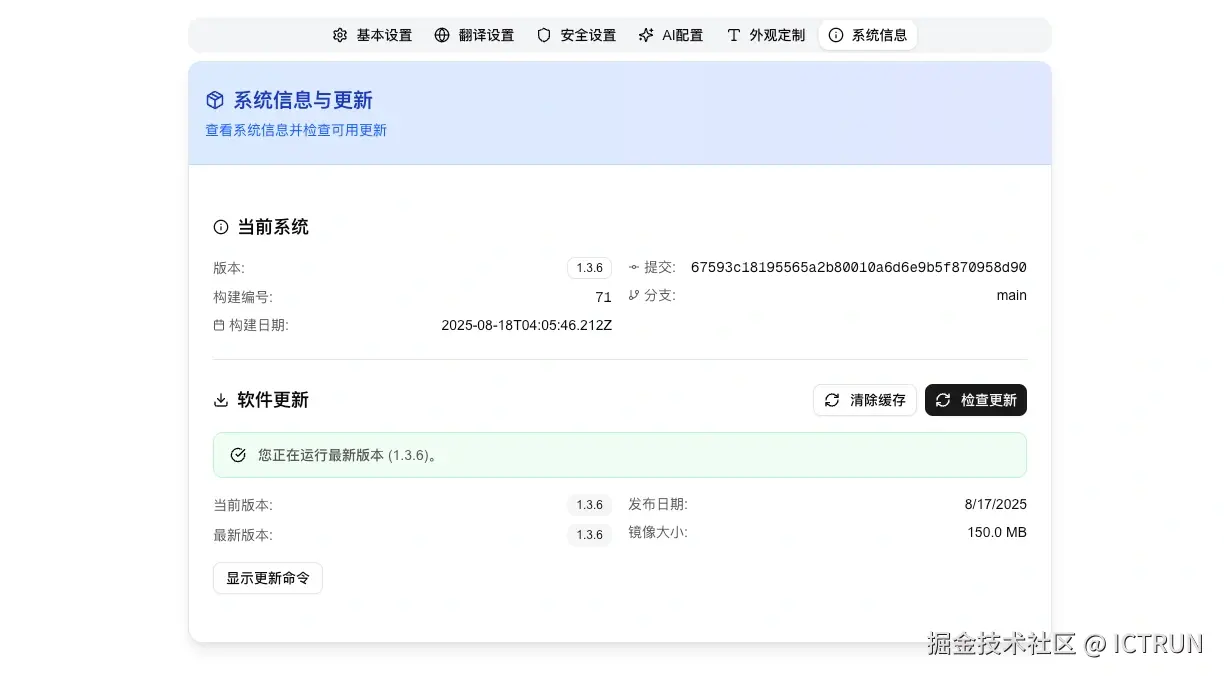Click the commit icon before 提交
The width and height of the screenshot is (1224, 678).
click(634, 267)
